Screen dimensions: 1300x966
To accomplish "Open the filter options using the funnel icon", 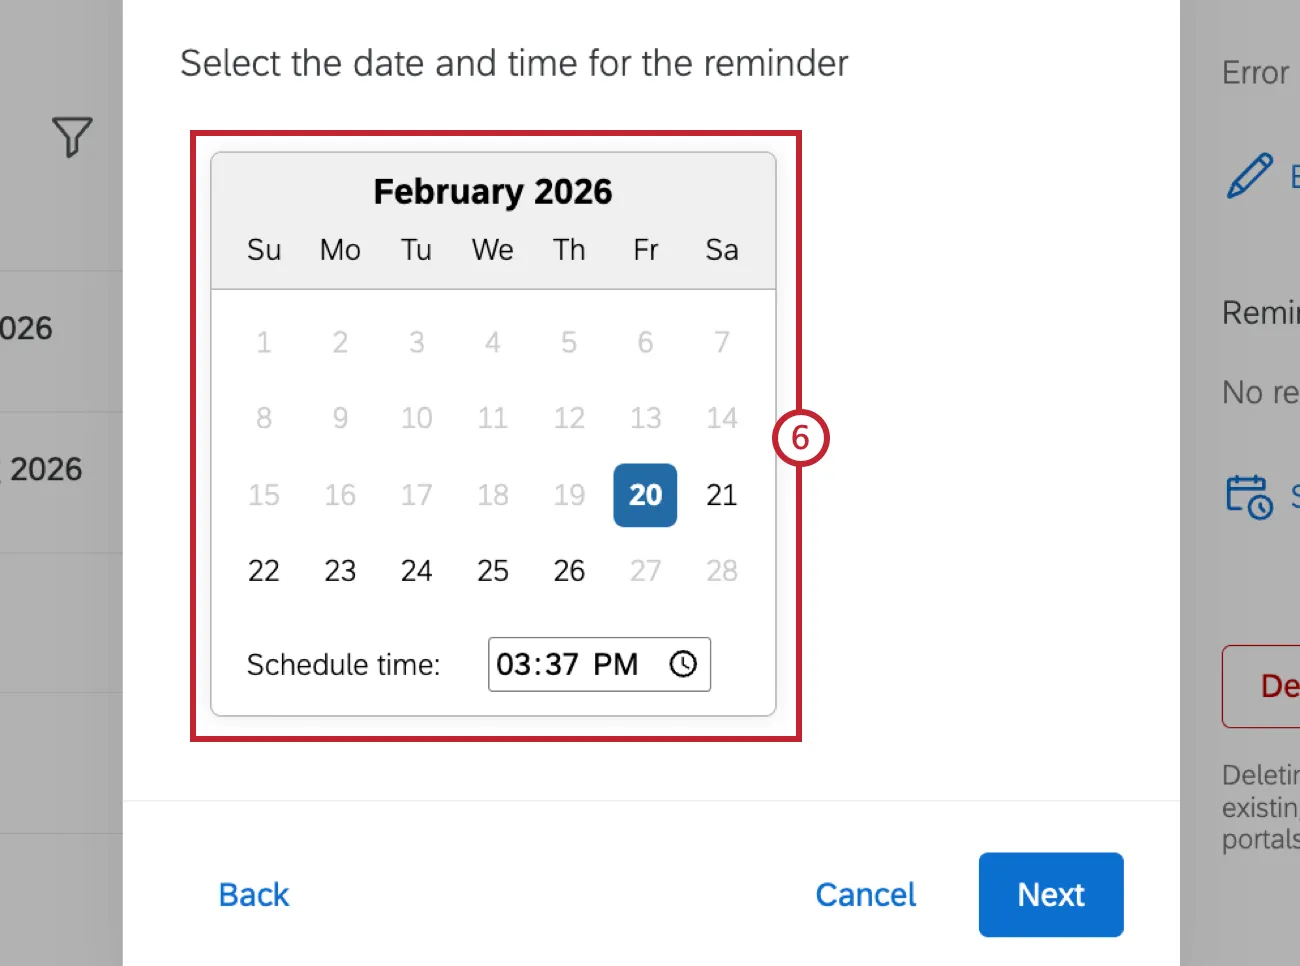I will tap(71, 137).
